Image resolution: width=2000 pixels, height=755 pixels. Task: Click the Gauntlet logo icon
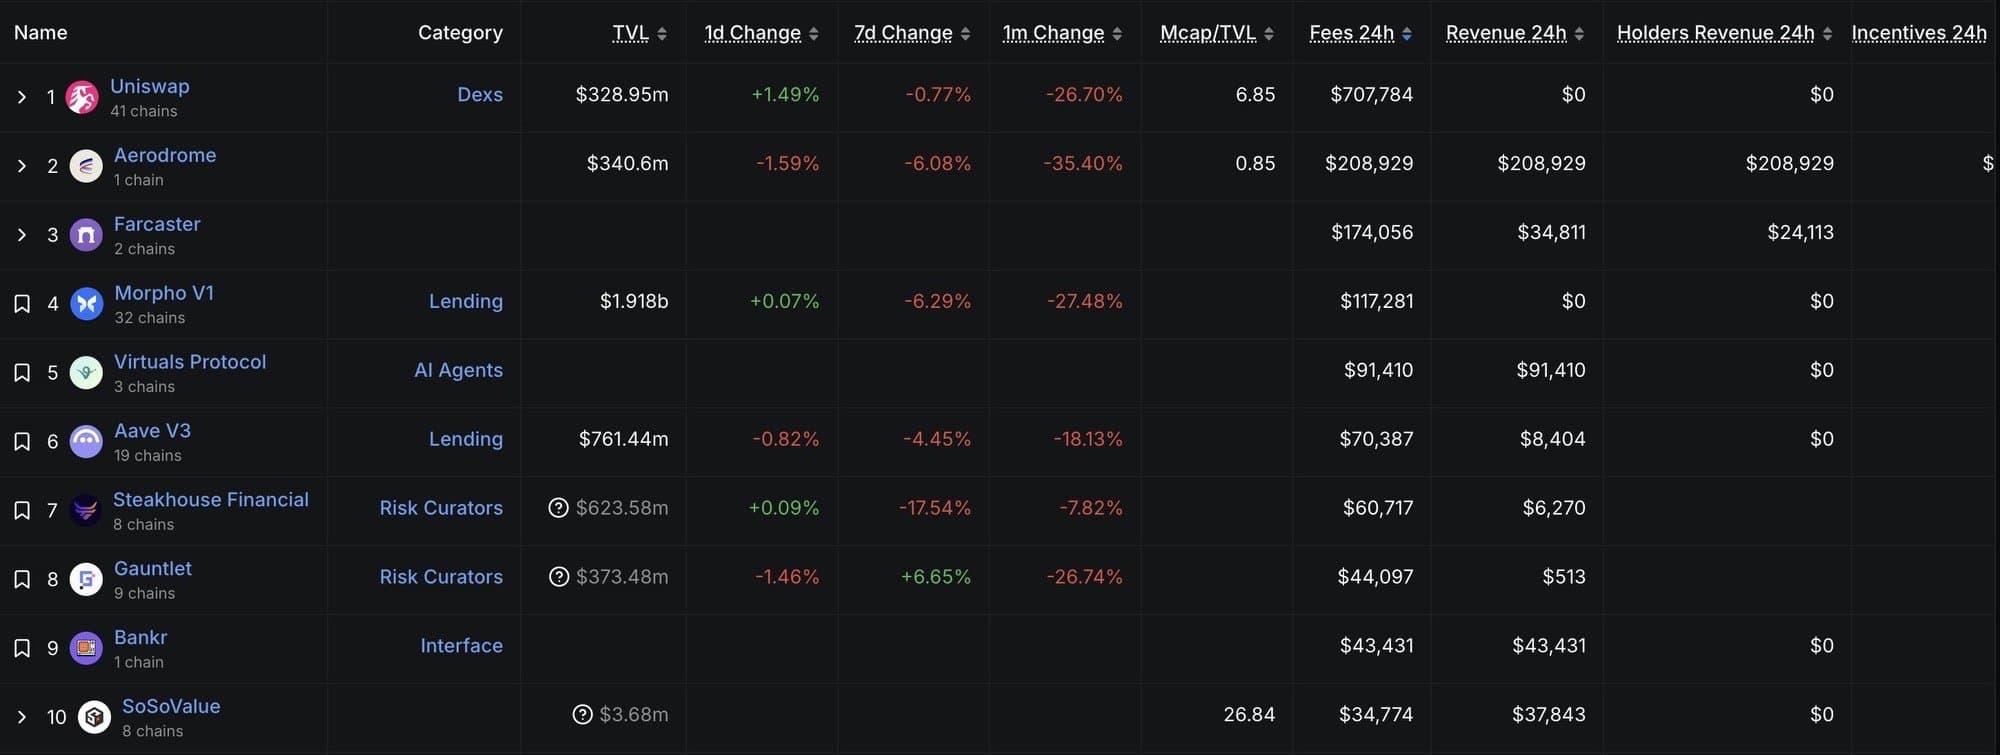click(x=86, y=579)
